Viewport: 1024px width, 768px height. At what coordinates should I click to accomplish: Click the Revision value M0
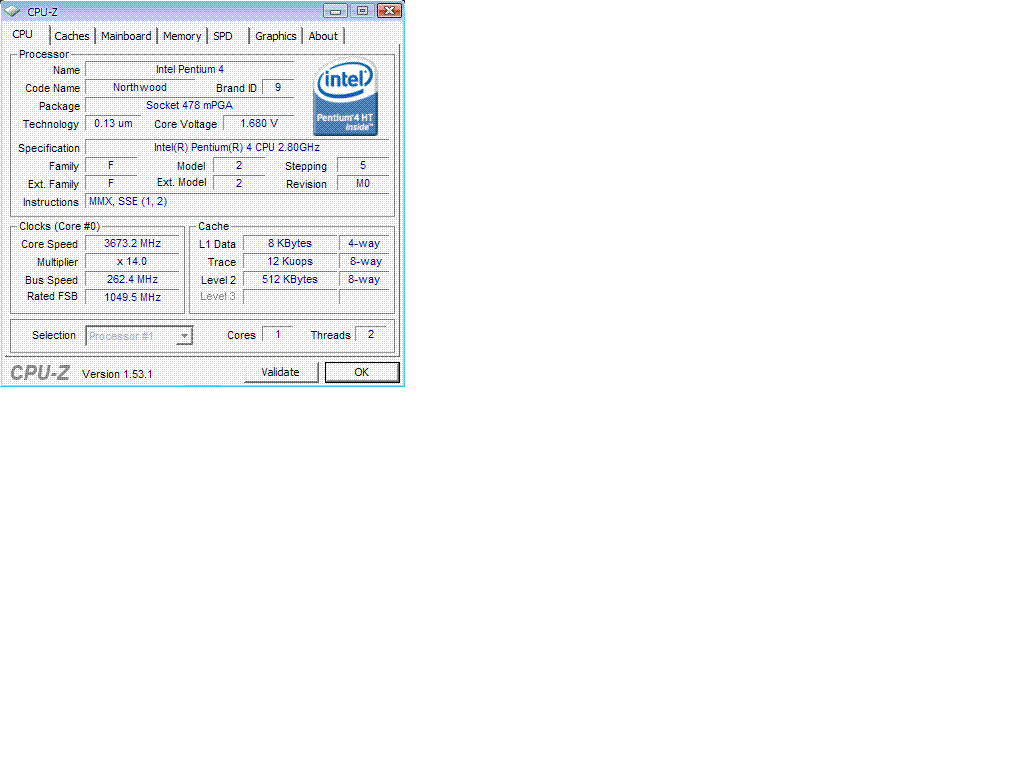tap(363, 184)
